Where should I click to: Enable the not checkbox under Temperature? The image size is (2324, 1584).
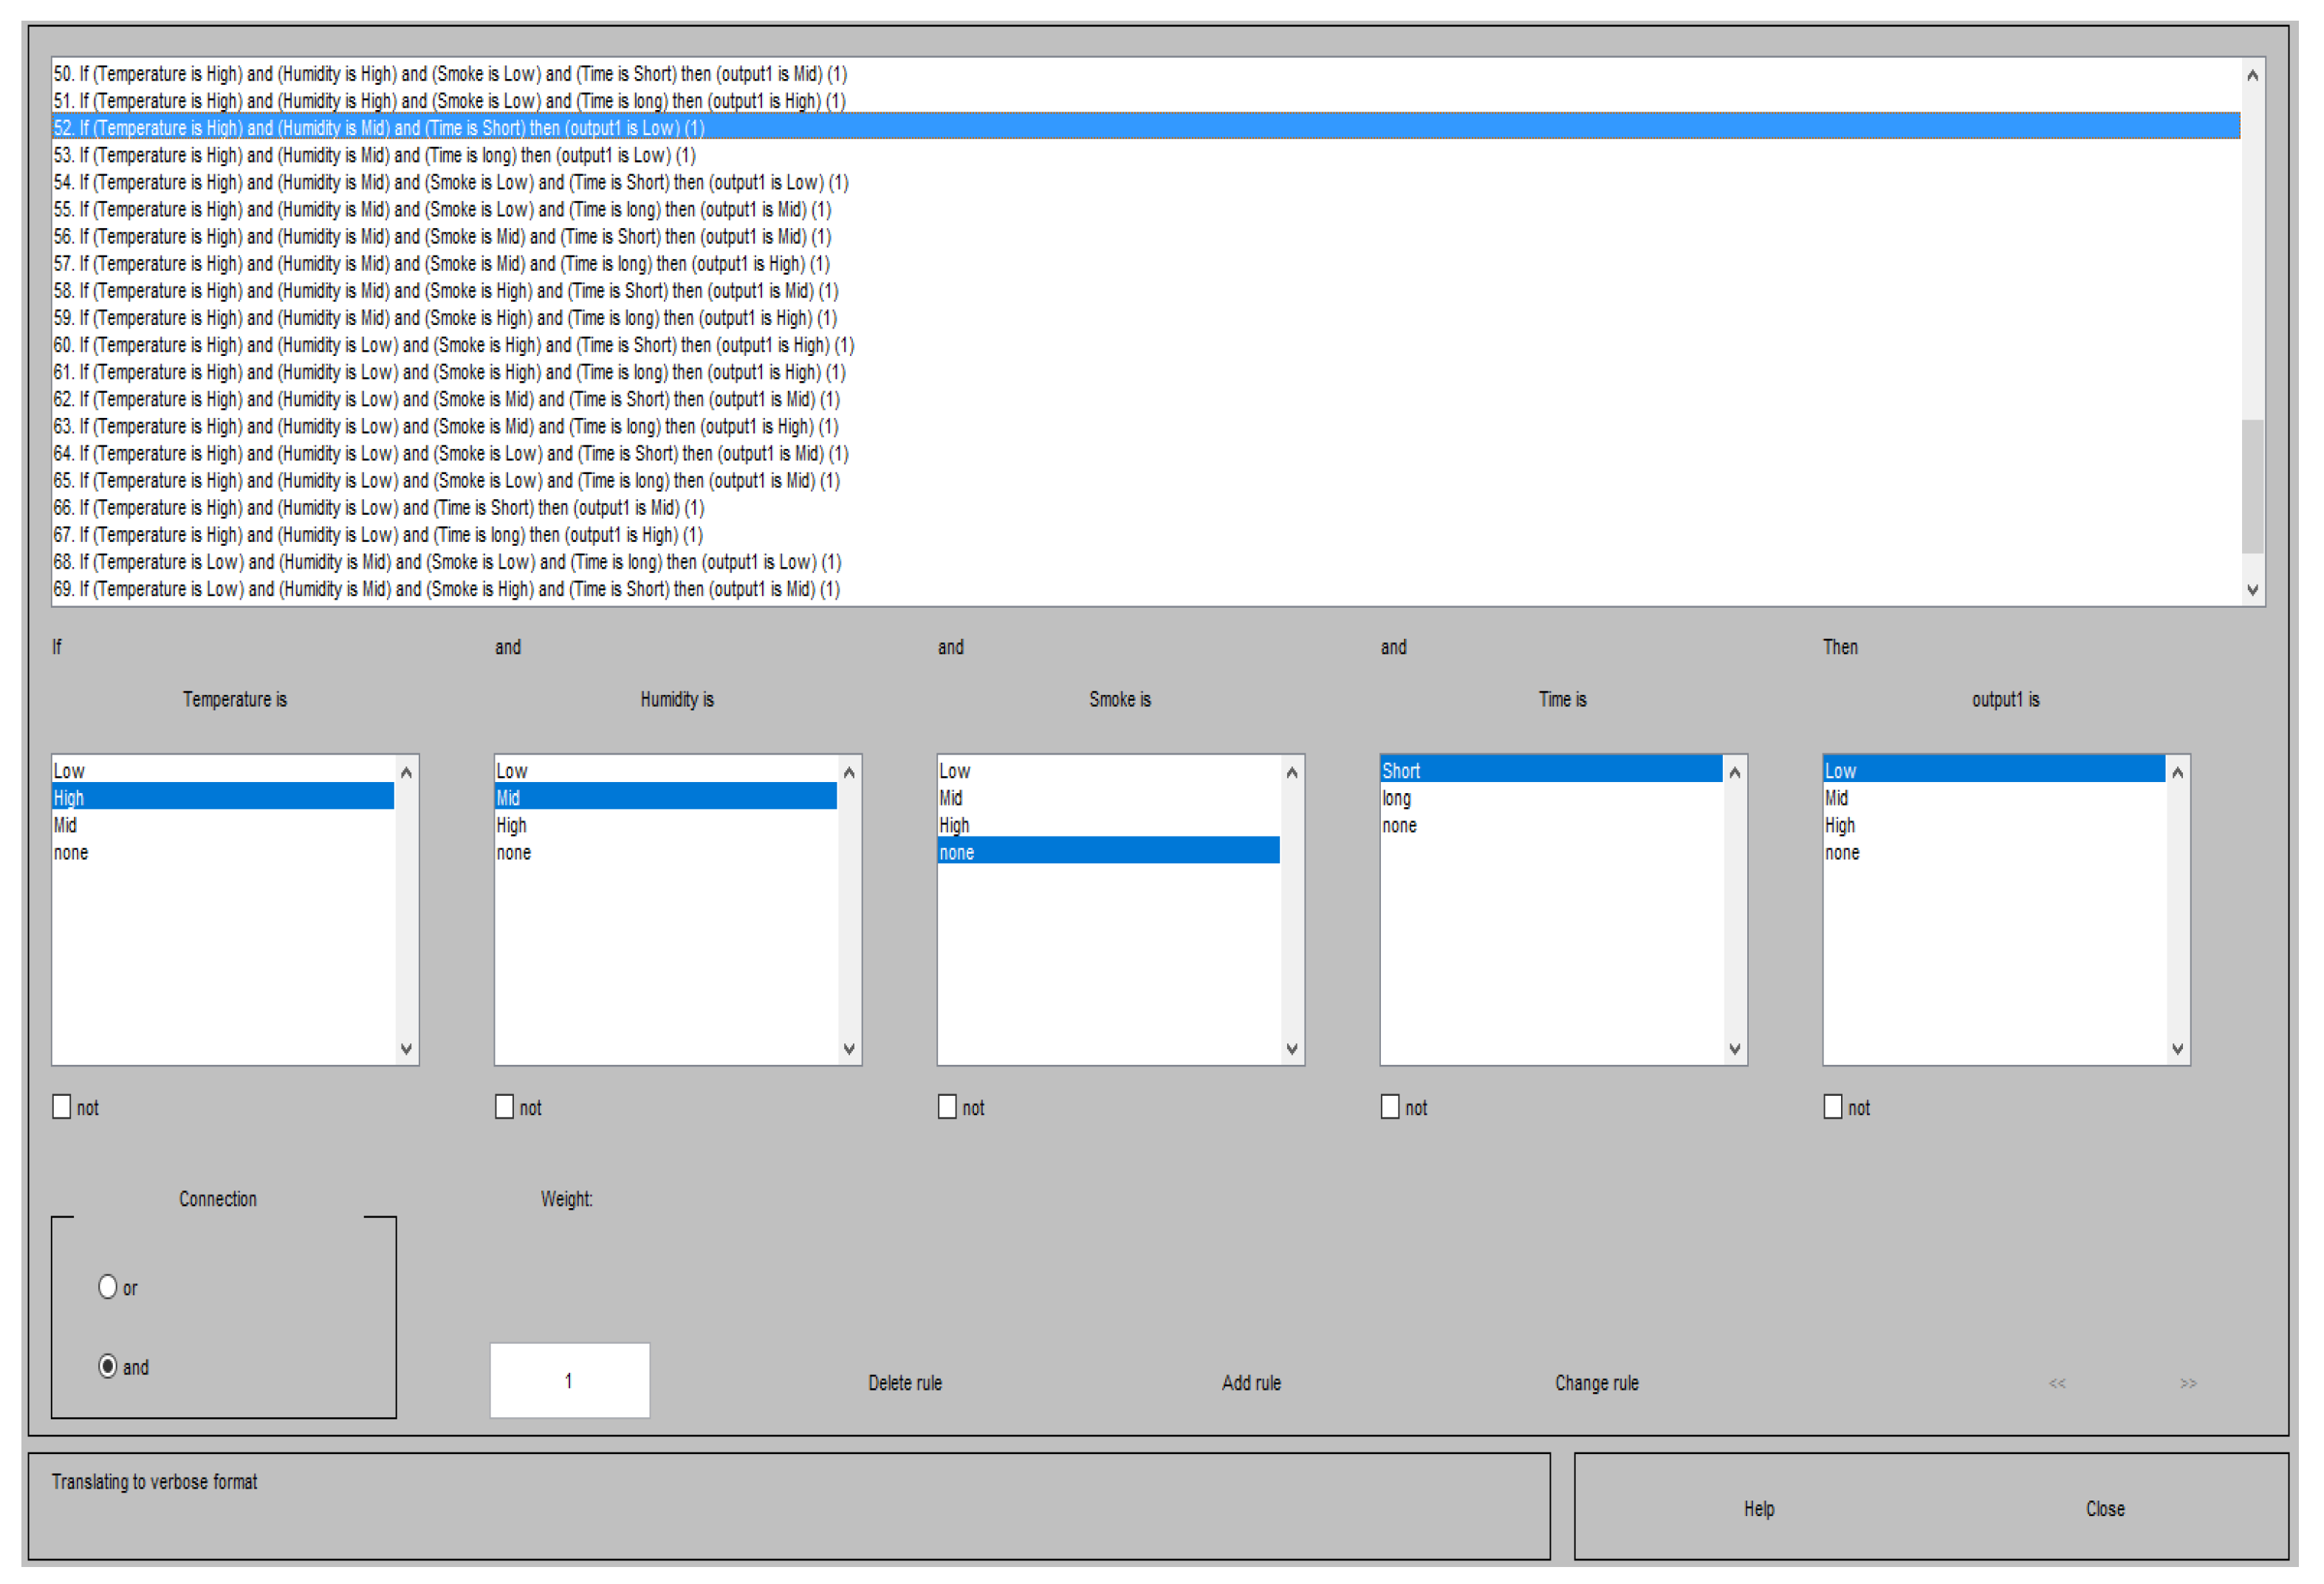[62, 1107]
